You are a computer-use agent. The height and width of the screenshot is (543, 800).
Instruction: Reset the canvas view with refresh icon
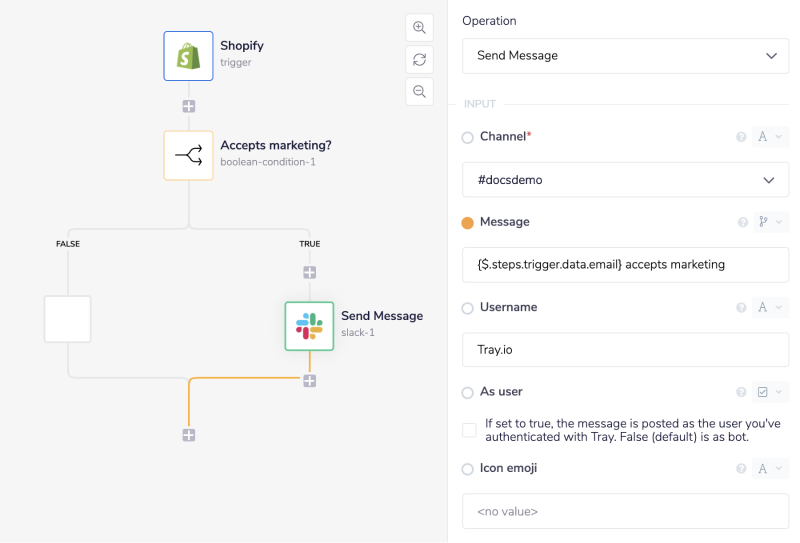[x=420, y=59]
